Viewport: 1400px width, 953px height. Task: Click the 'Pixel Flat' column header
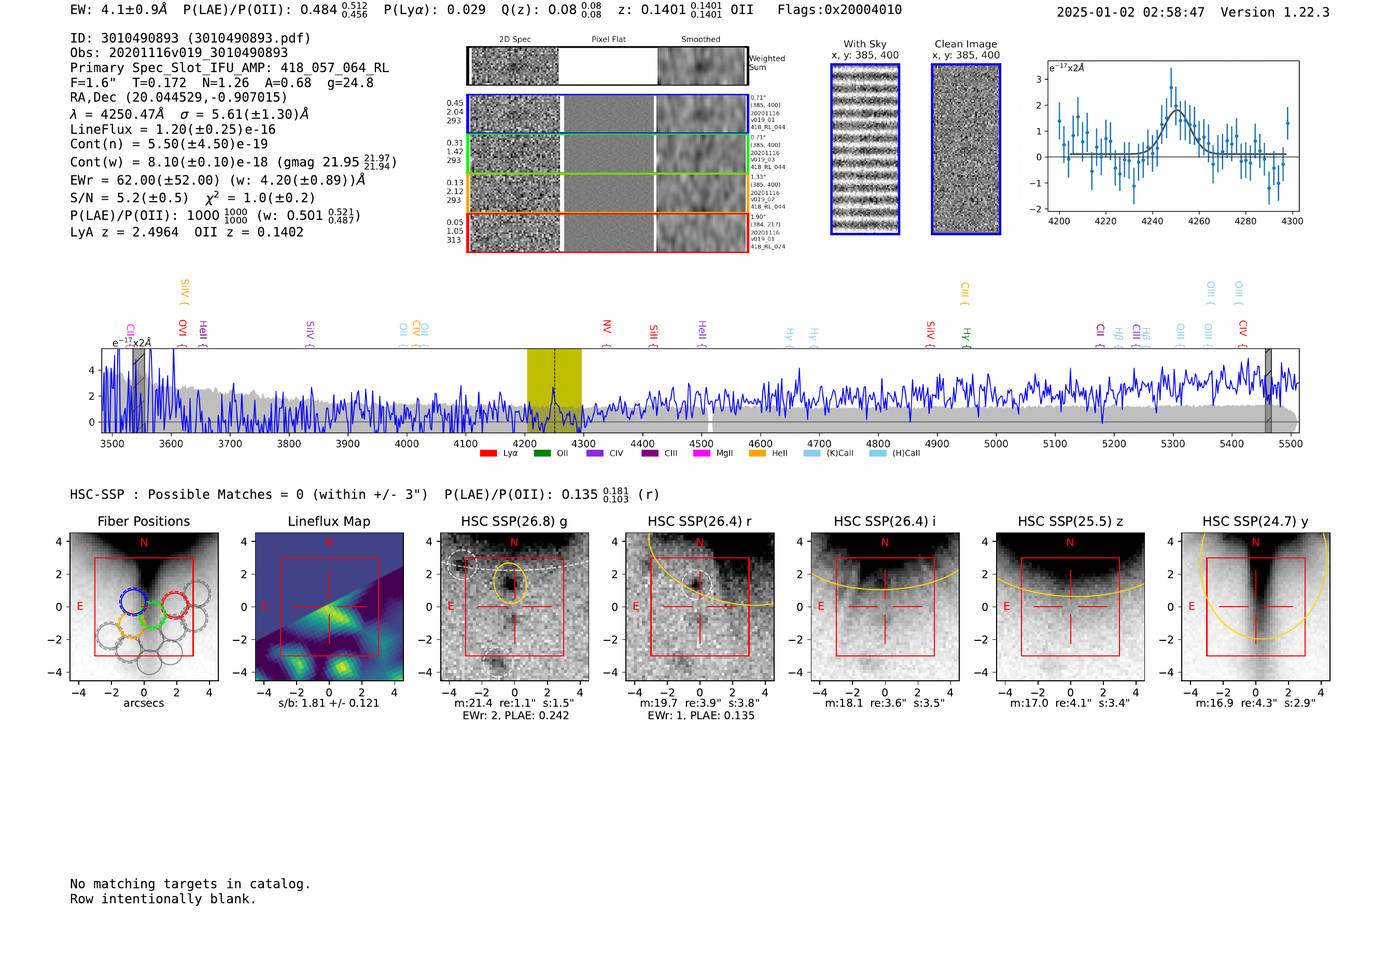click(608, 39)
